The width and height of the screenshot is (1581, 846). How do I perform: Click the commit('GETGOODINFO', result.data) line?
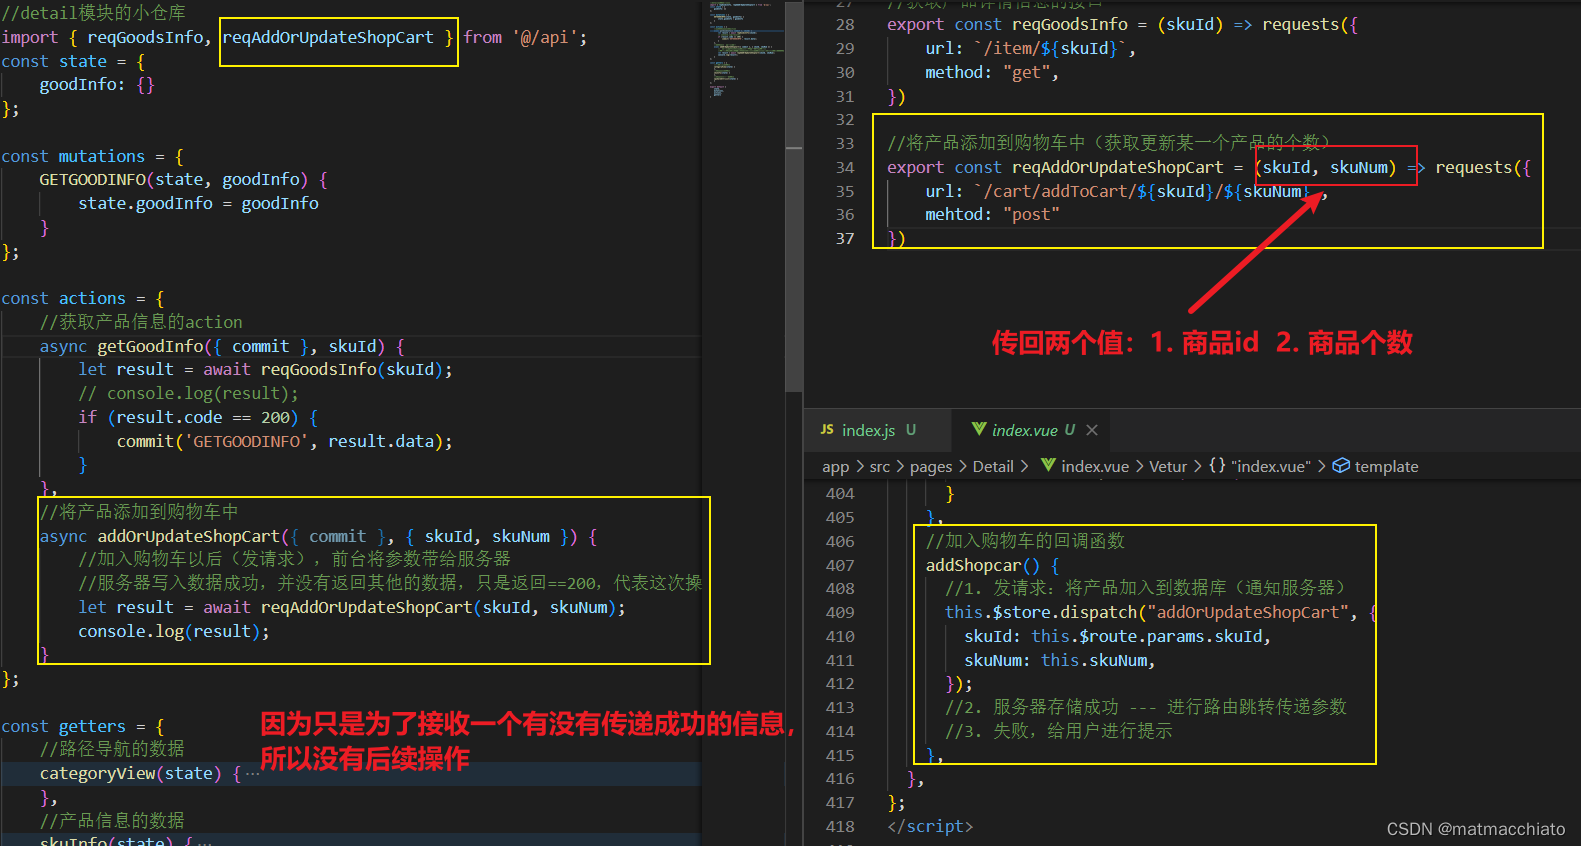point(285,442)
